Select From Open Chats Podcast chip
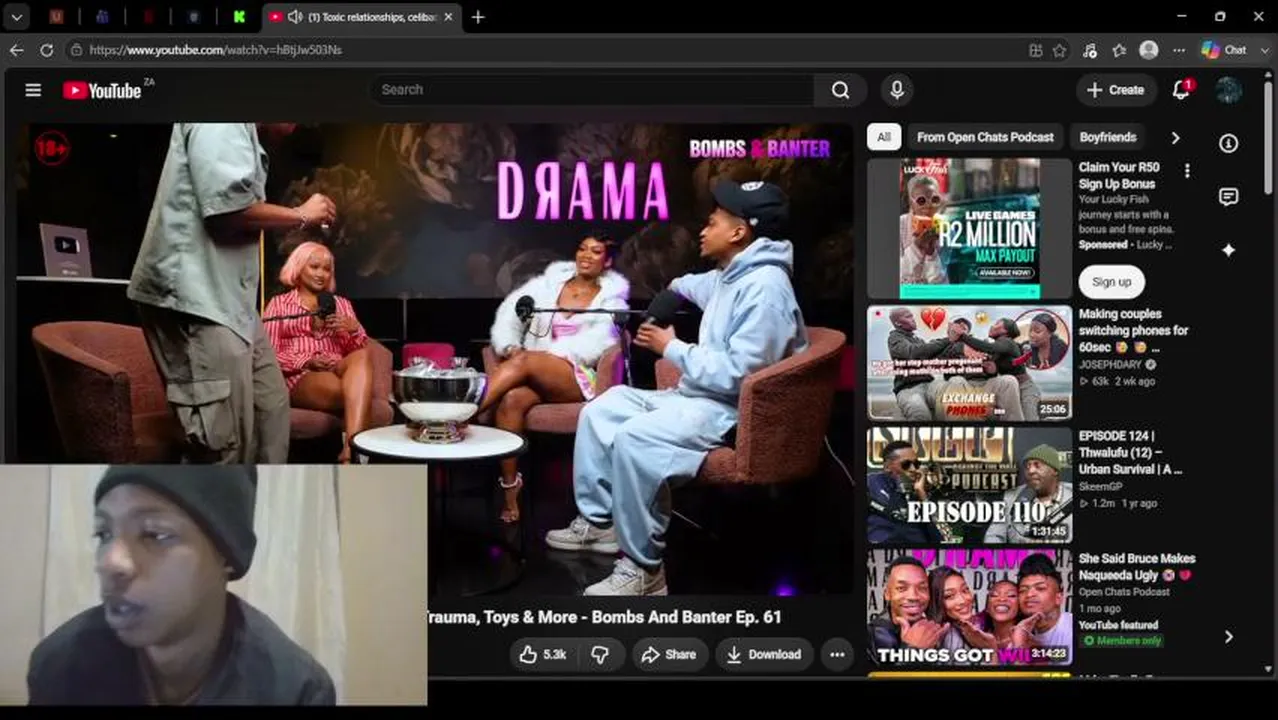The width and height of the screenshot is (1278, 720). (985, 137)
